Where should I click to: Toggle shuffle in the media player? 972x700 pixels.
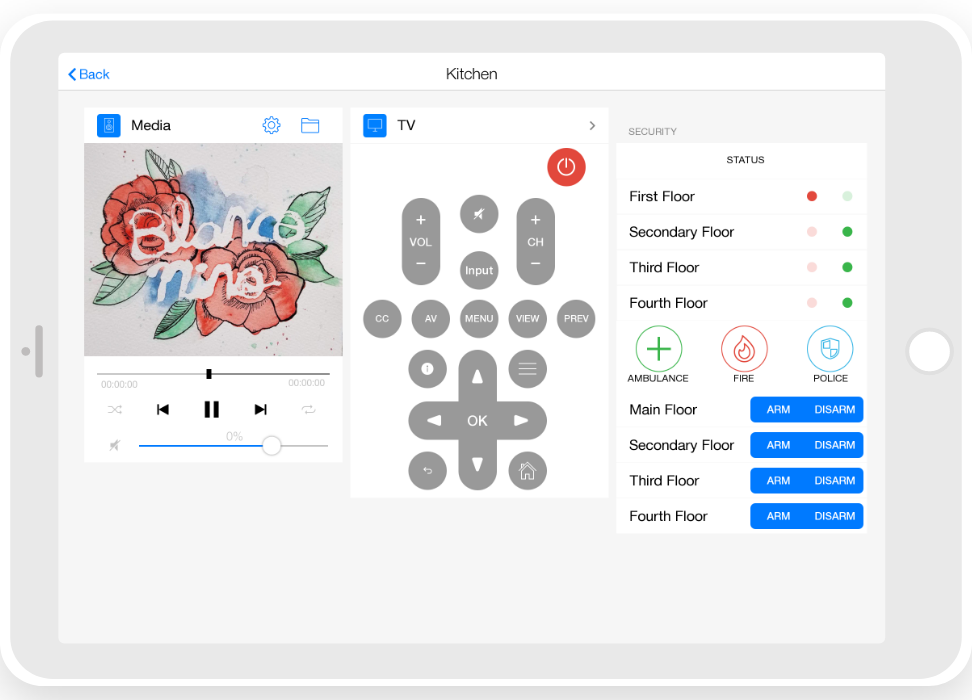click(115, 409)
